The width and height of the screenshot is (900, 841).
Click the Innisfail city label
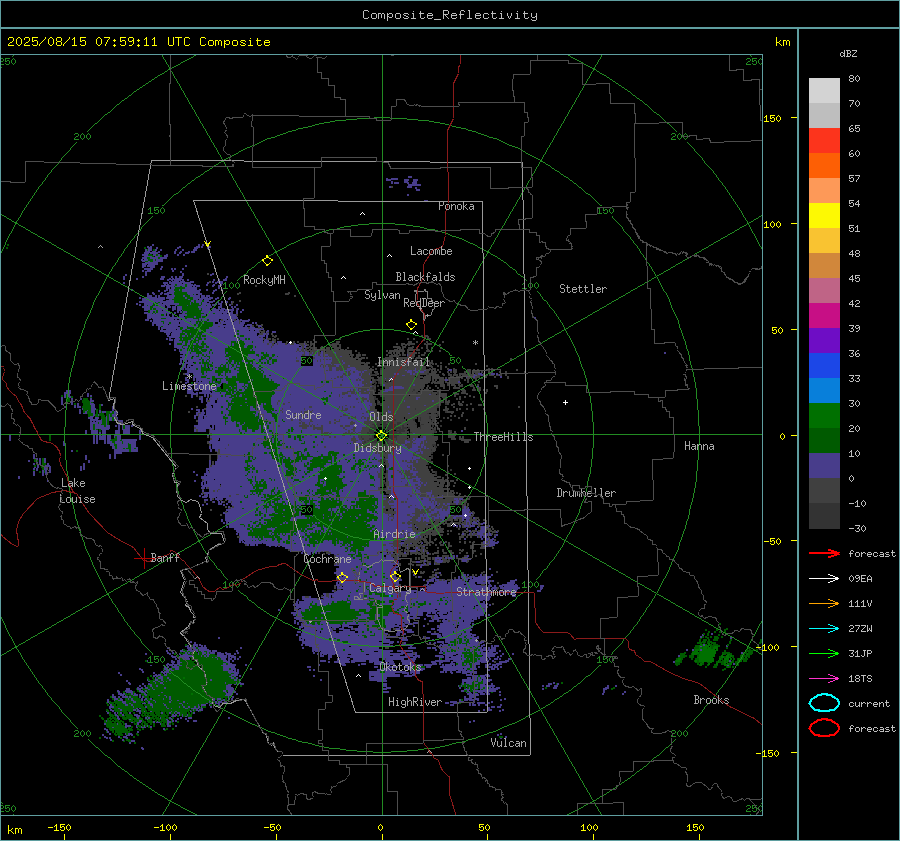(x=404, y=362)
